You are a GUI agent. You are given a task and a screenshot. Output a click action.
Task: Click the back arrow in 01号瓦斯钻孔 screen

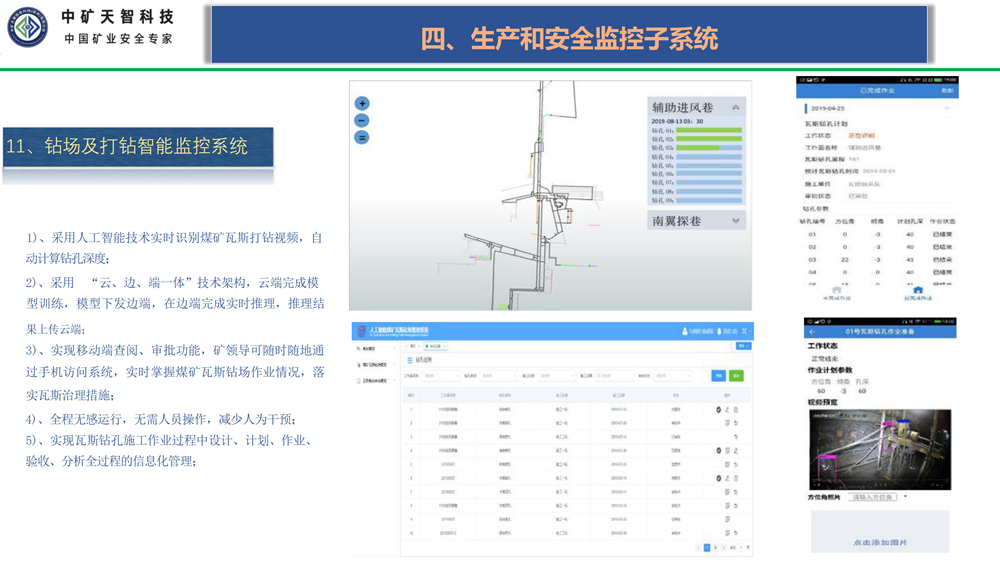(812, 331)
